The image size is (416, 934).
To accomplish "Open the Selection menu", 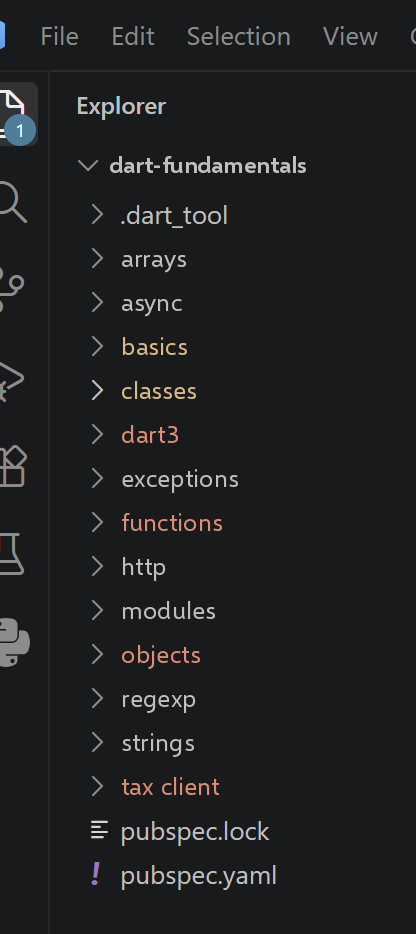I will point(238,37).
